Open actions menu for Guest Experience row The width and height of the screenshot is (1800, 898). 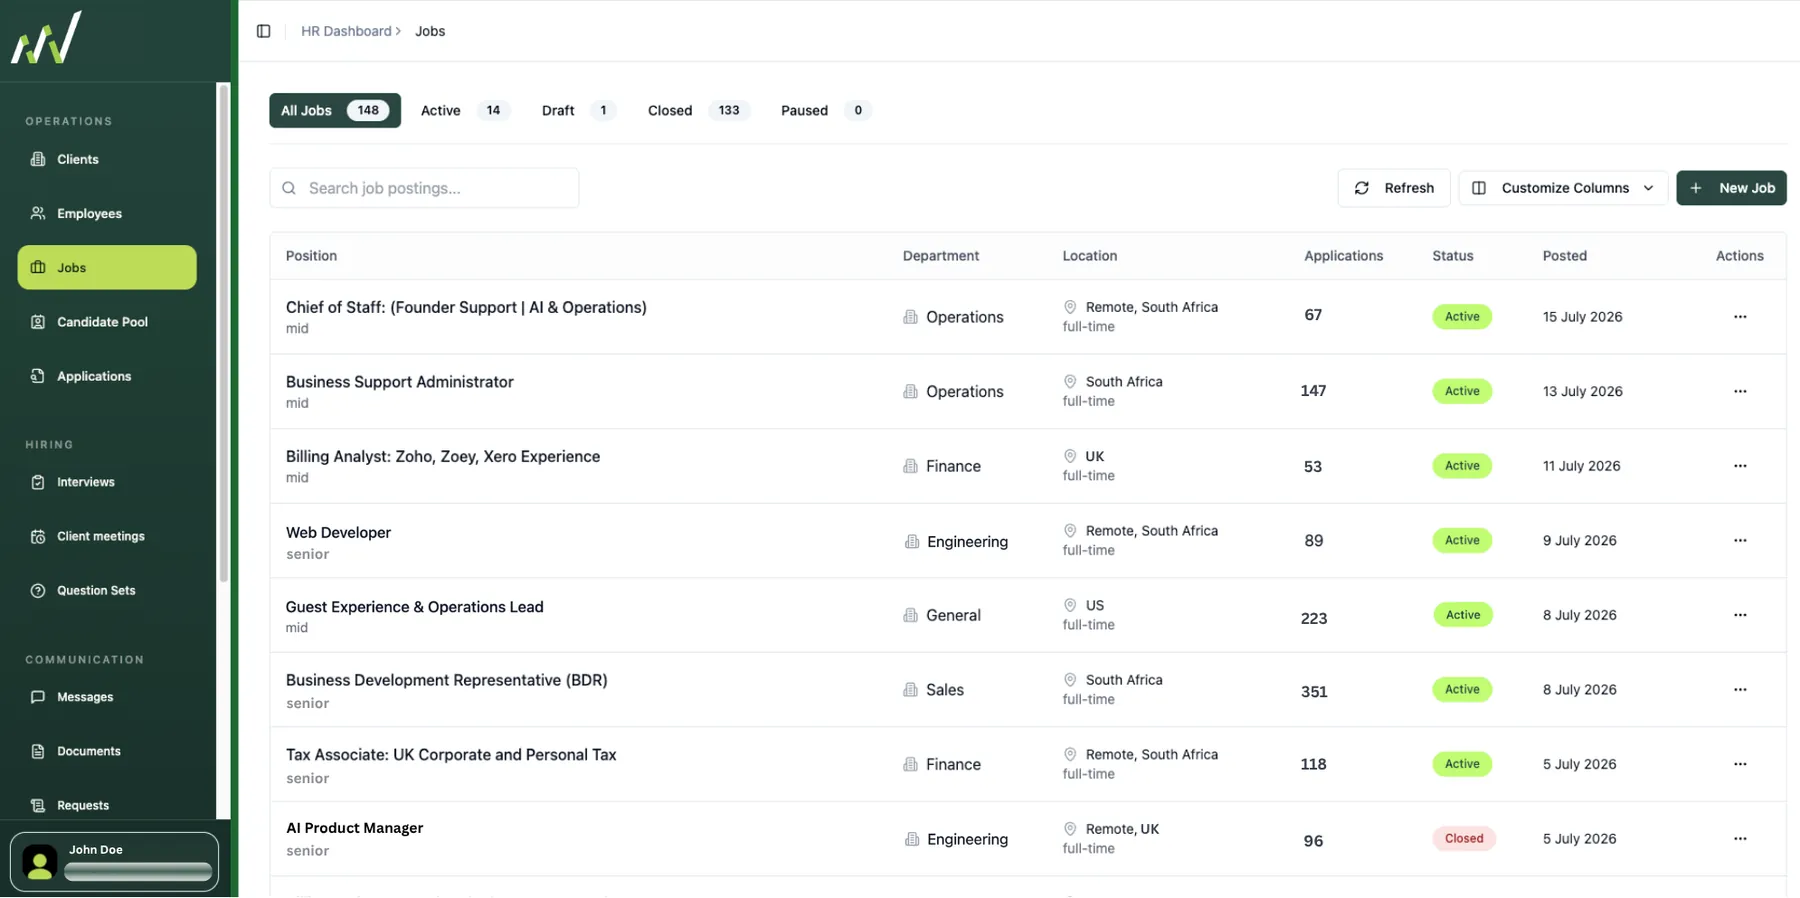click(x=1740, y=615)
